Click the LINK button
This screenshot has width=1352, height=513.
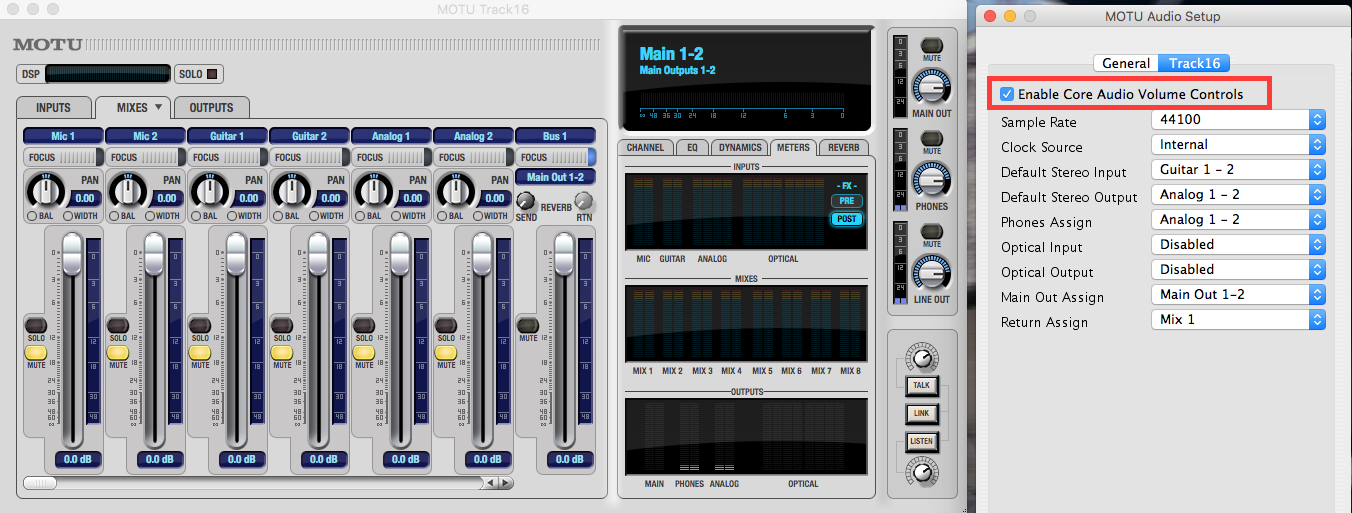pyautogui.click(x=922, y=413)
